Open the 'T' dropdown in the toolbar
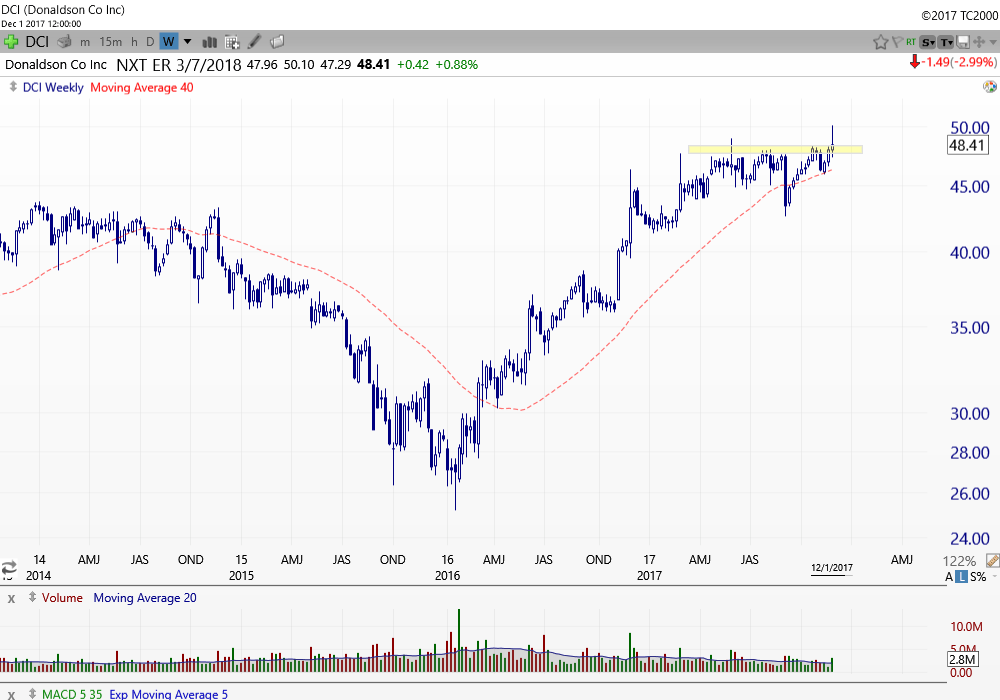 pos(946,41)
